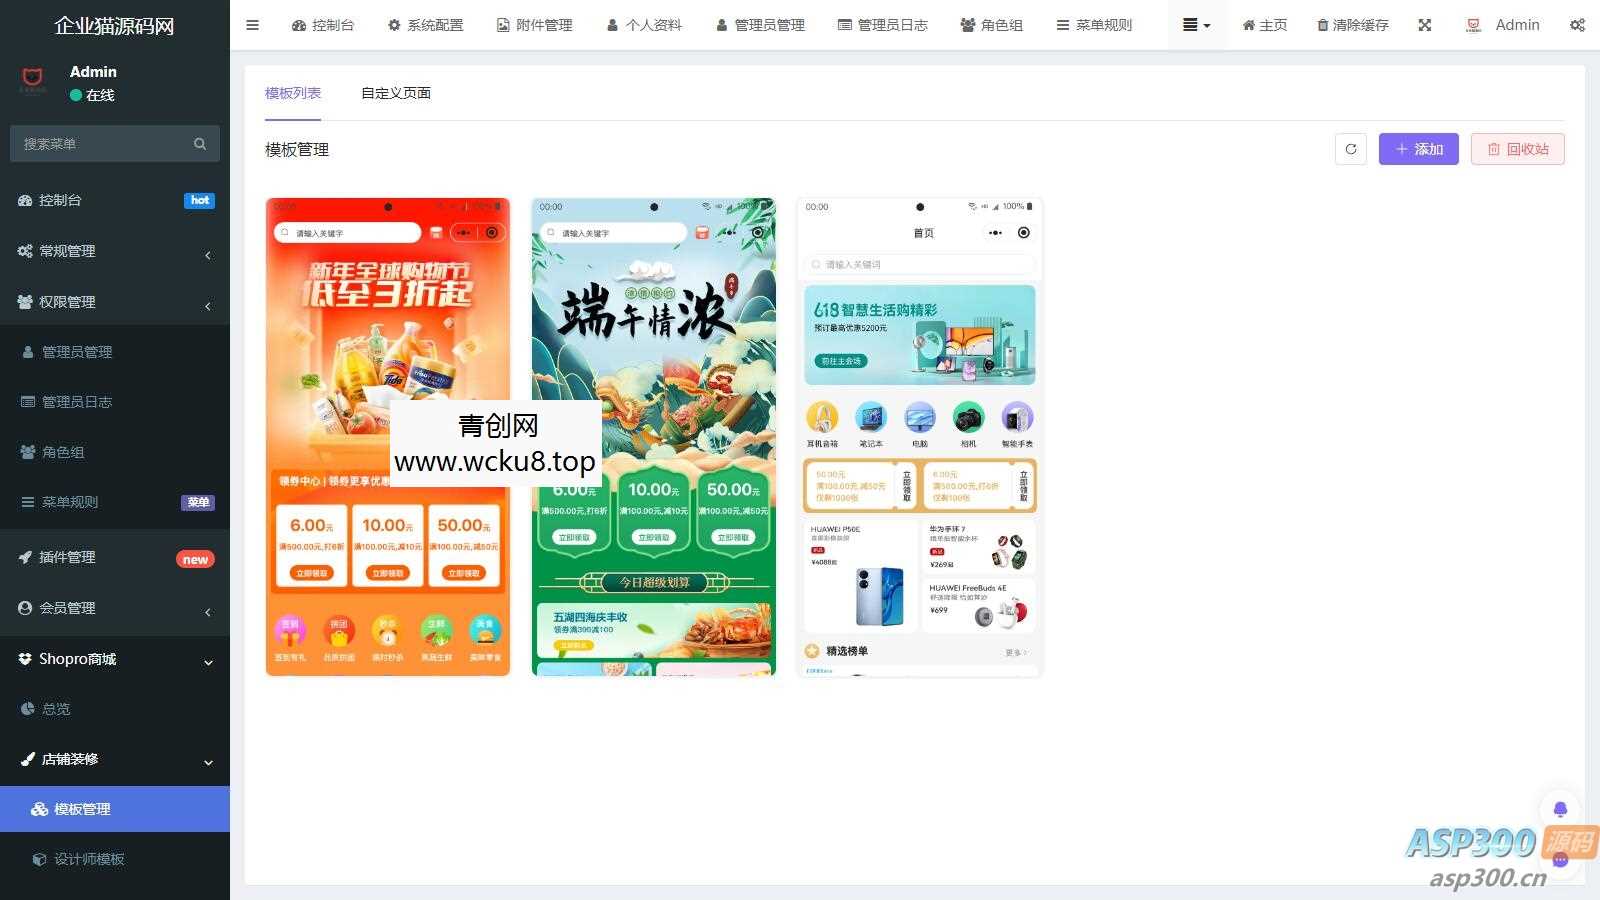Open the 附件管理 attachment manager
This screenshot has height=900, width=1600.
[534, 25]
